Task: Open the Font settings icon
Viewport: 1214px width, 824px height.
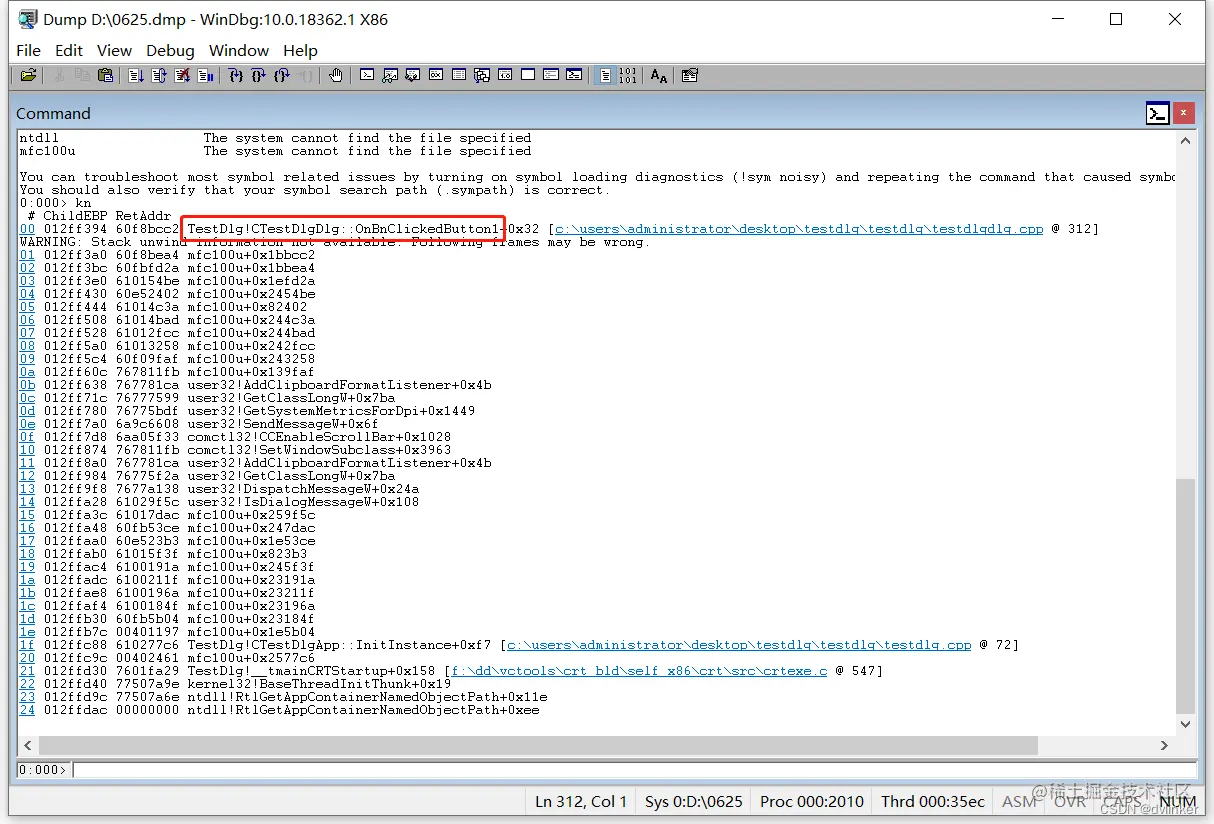Action: pos(658,75)
